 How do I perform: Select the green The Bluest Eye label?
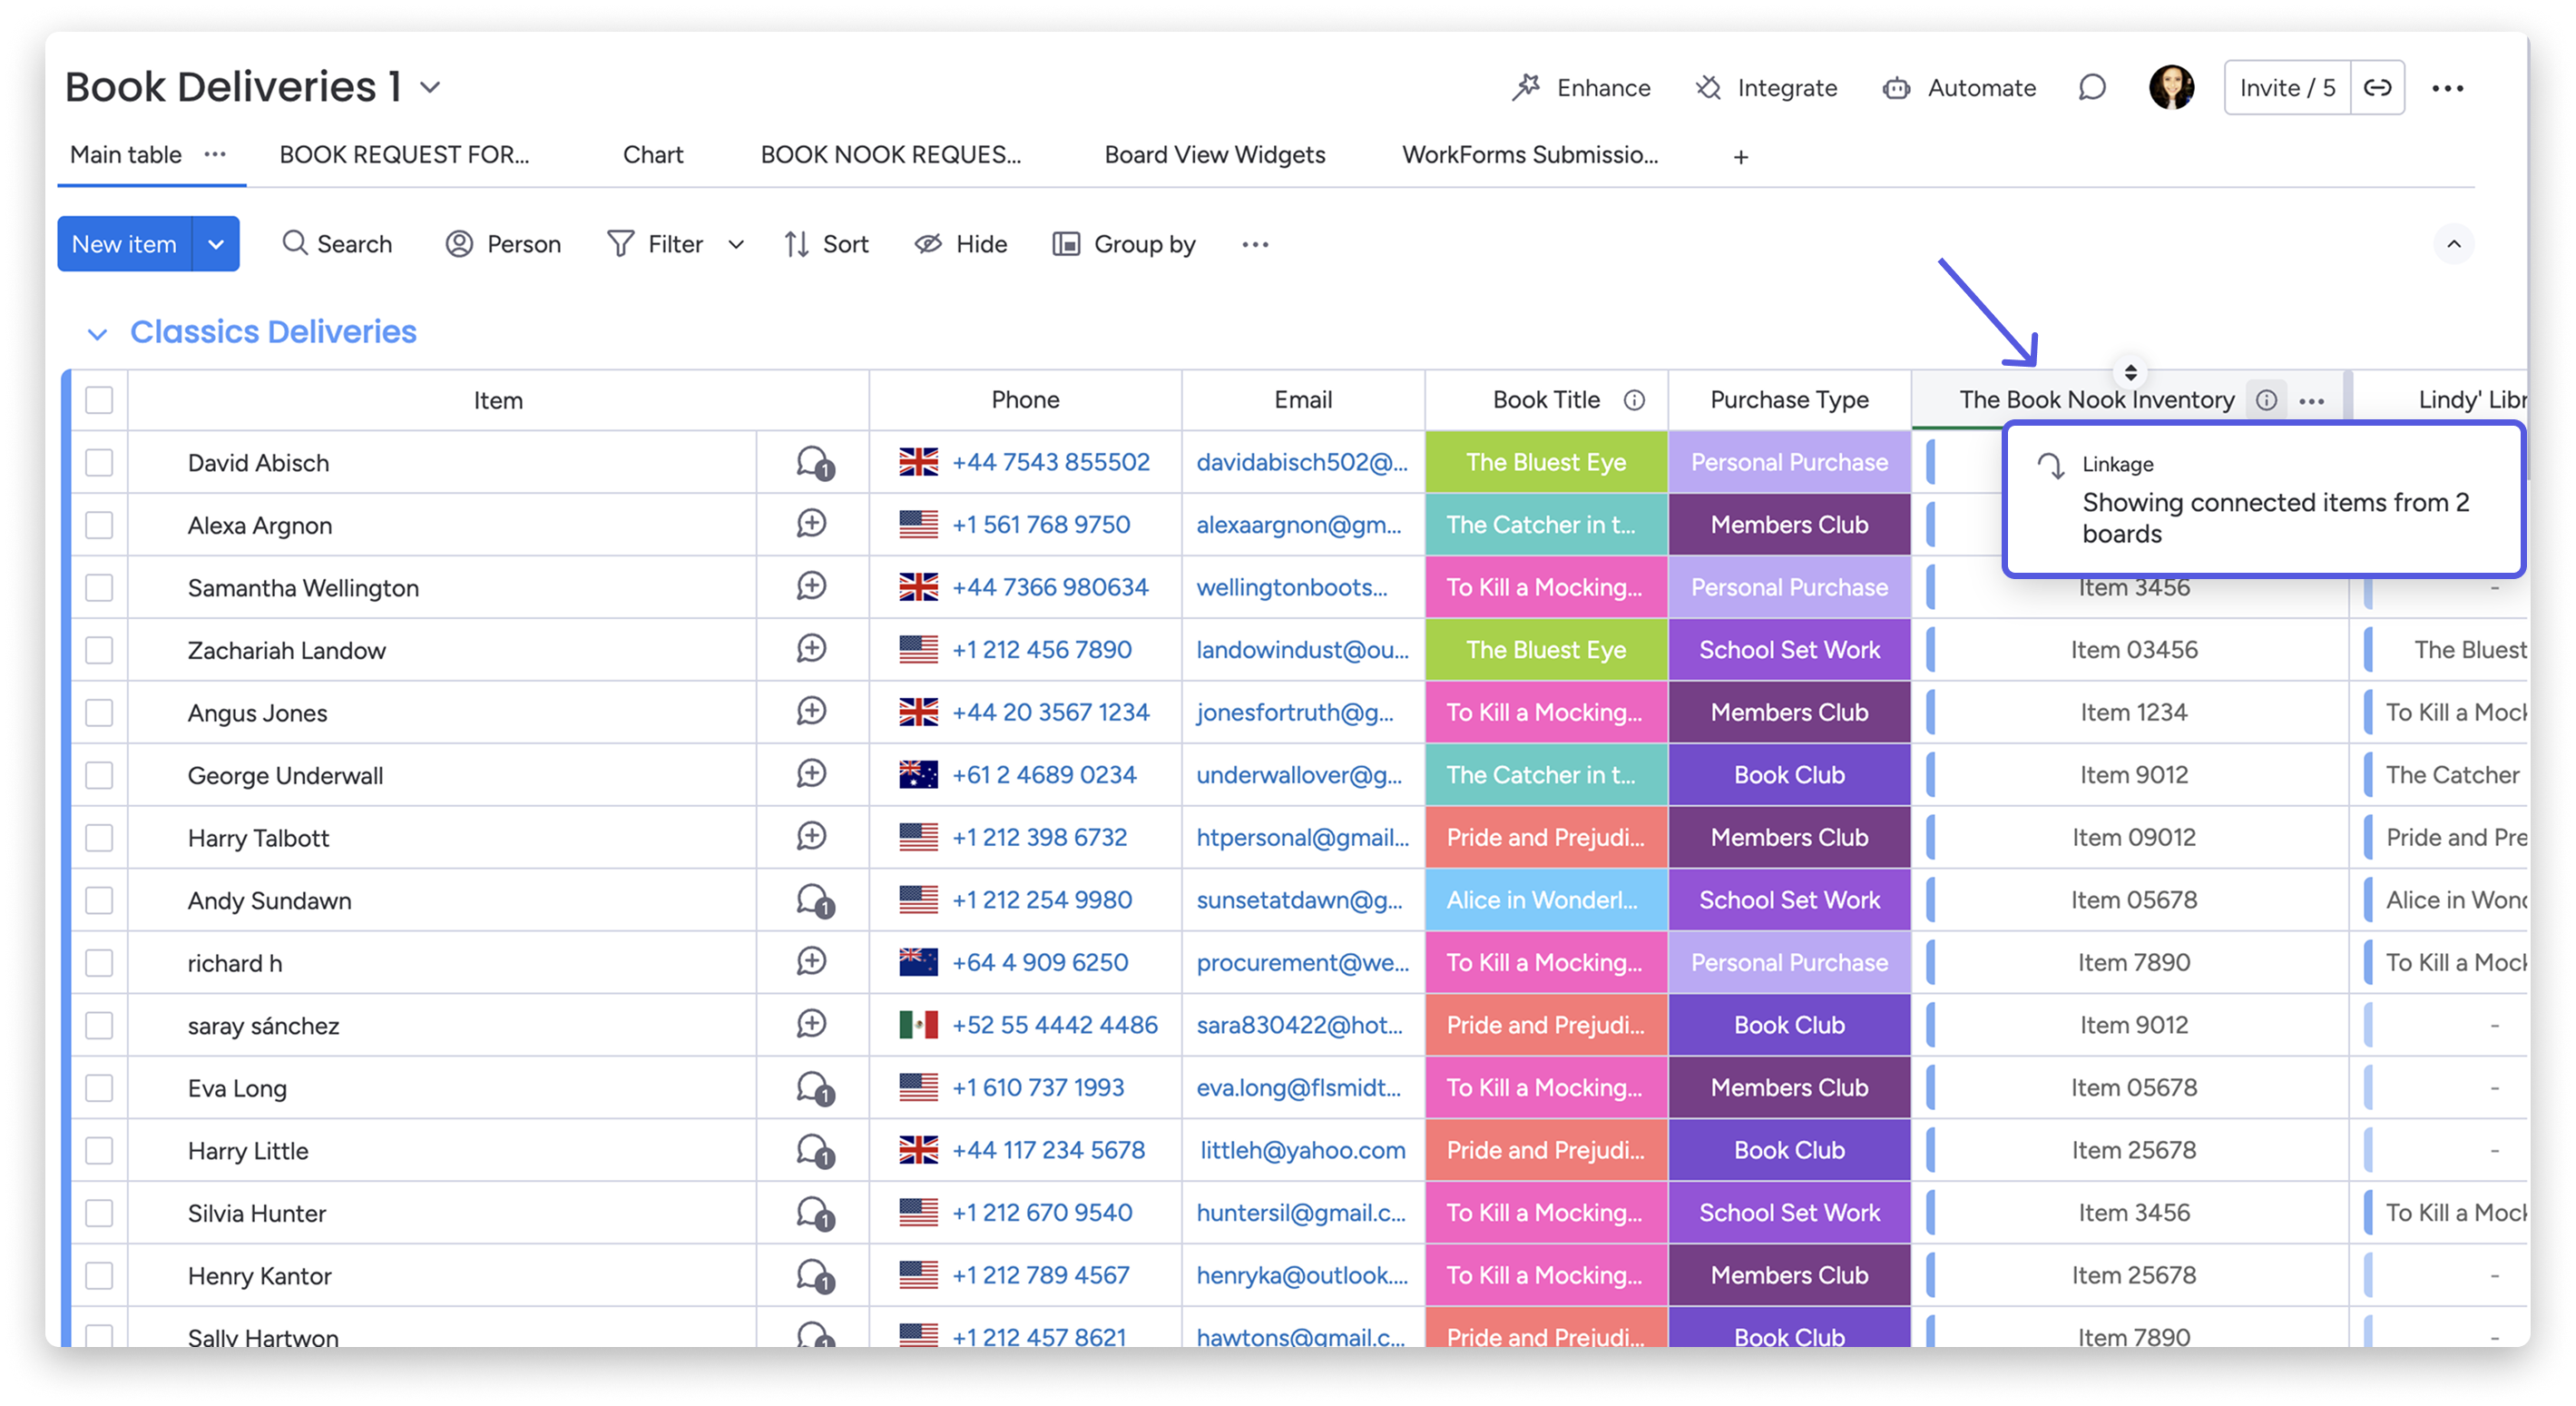pyautogui.click(x=1545, y=462)
